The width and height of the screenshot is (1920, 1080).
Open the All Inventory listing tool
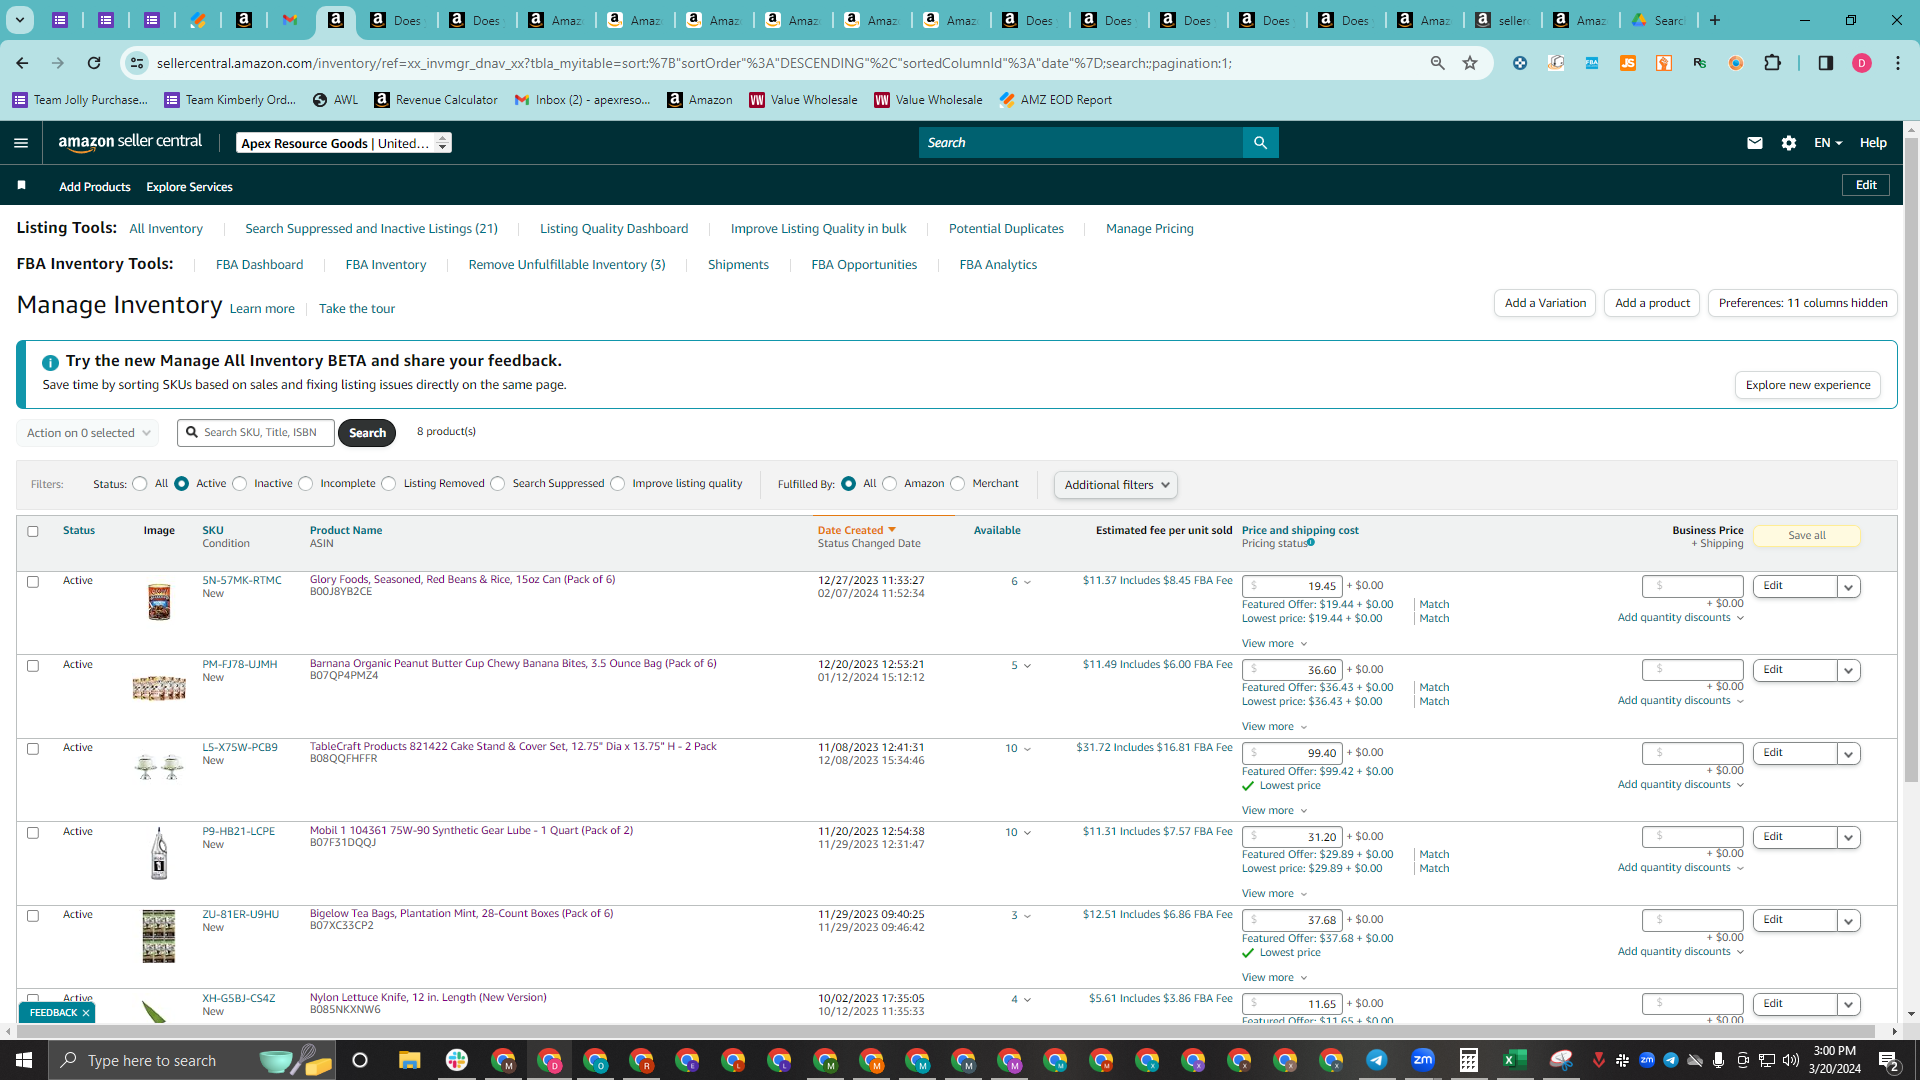tap(166, 229)
